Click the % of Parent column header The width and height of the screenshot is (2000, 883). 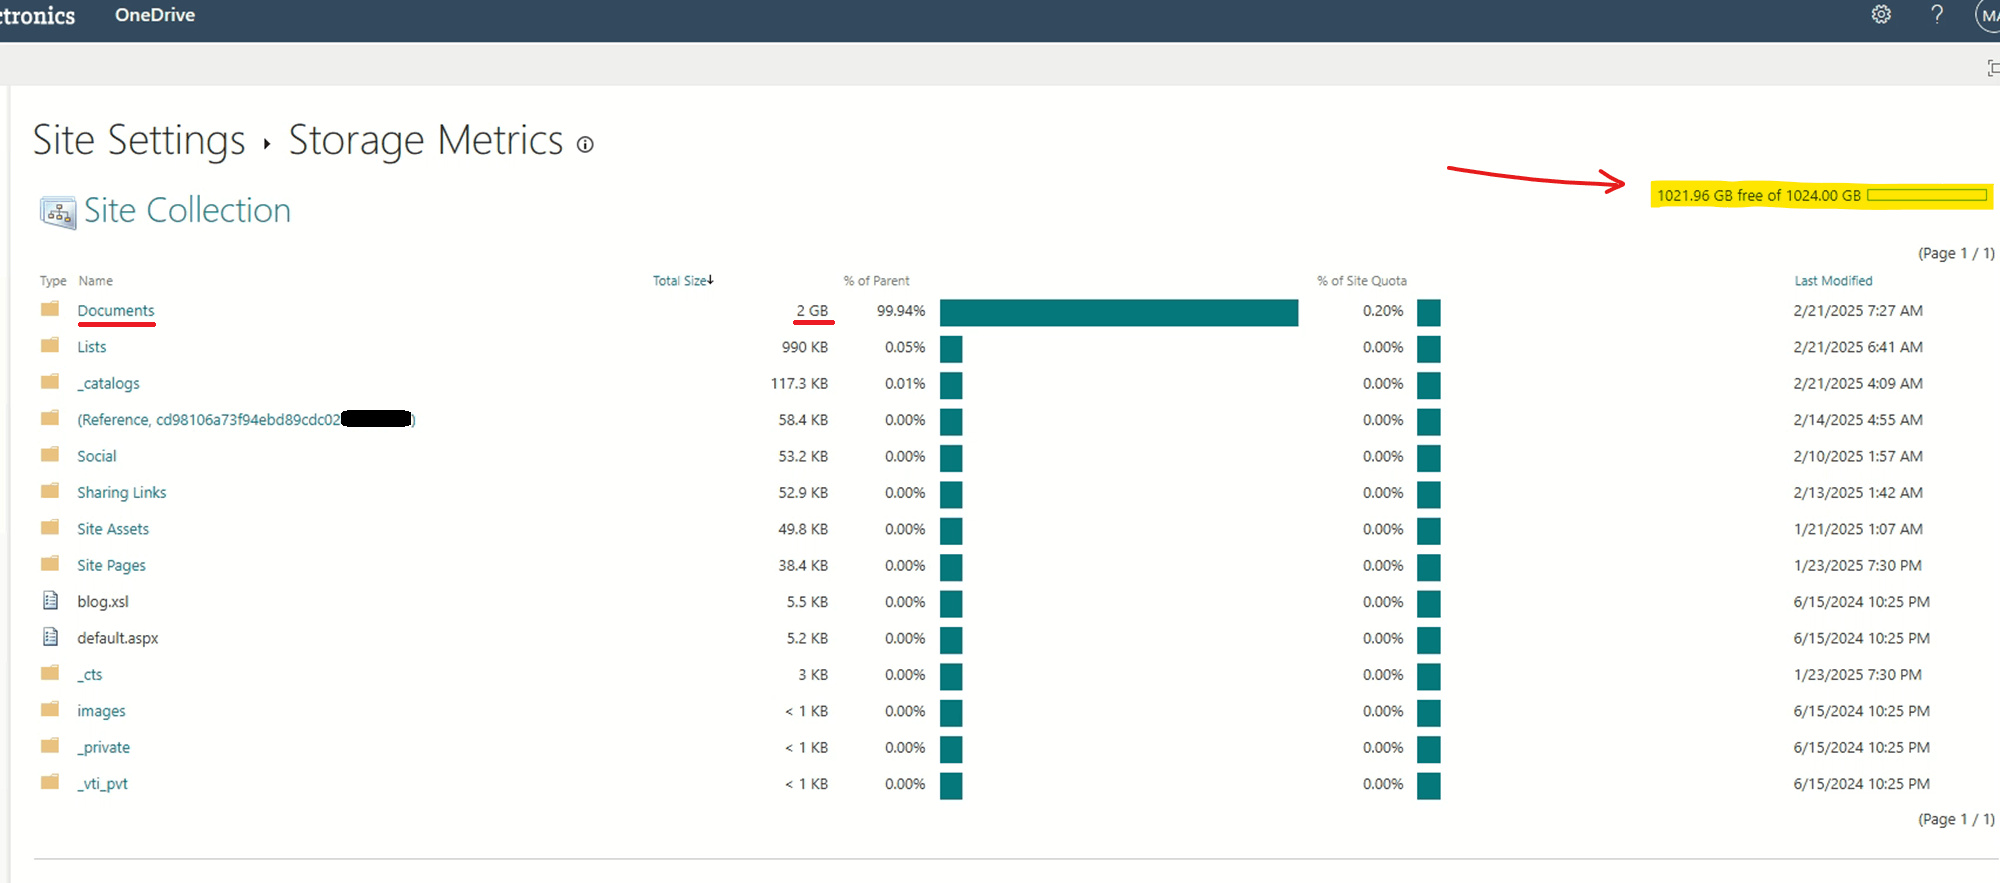[x=877, y=281]
